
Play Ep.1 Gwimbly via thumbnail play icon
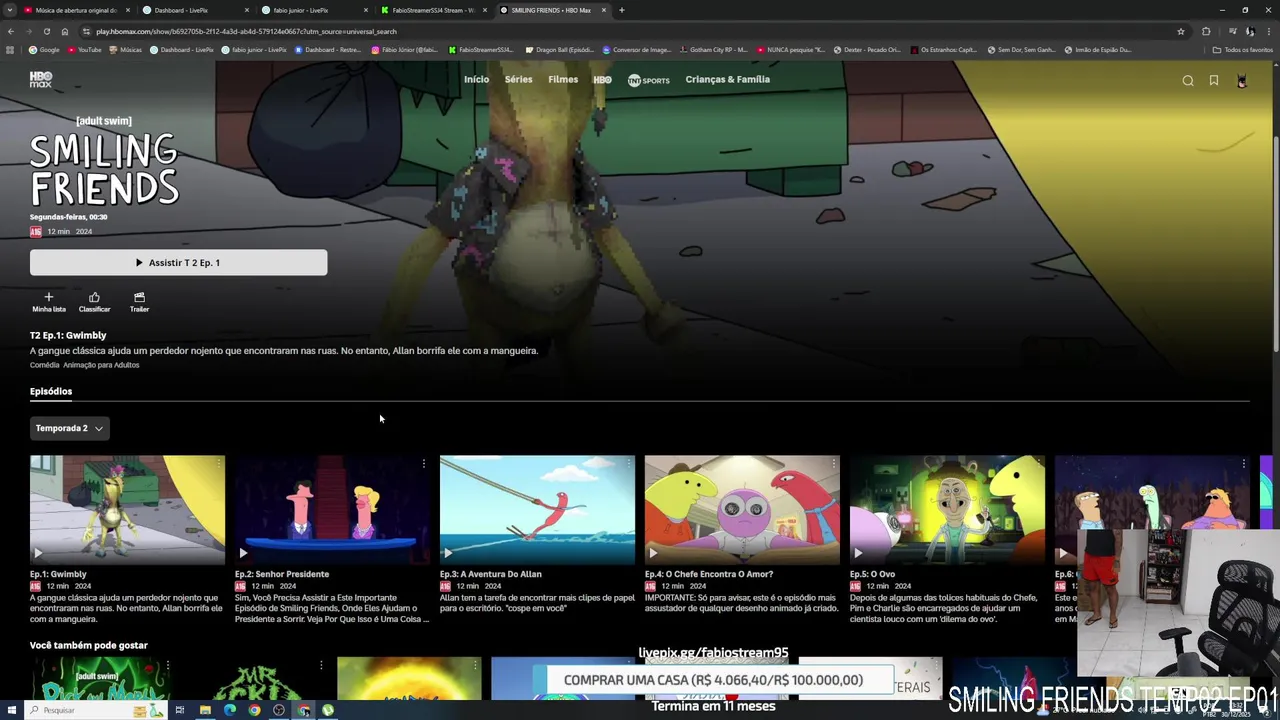pyautogui.click(x=39, y=553)
